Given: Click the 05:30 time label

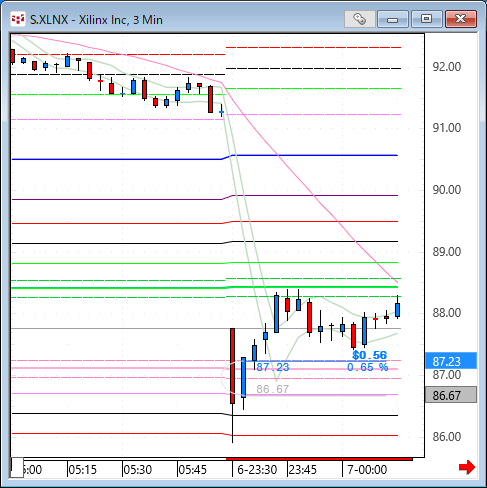Looking at the screenshot, I should click(138, 470).
